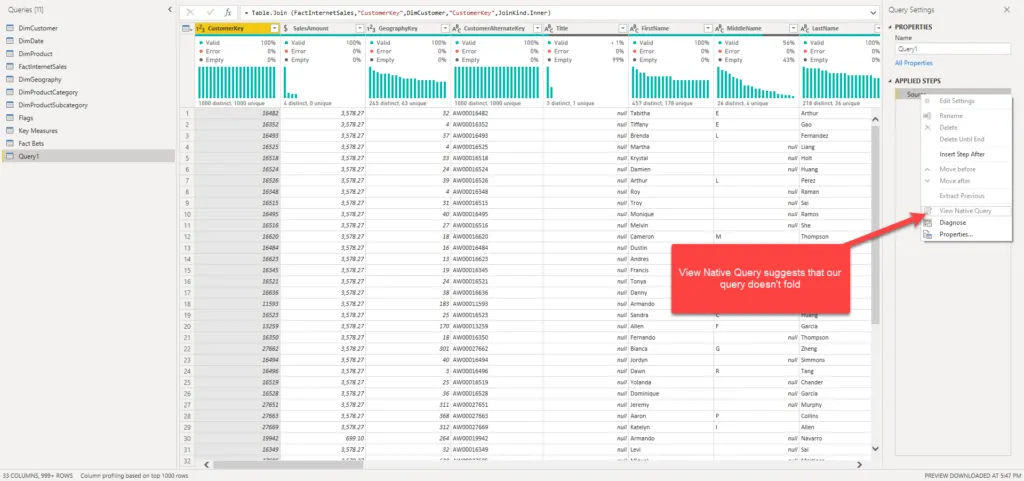
Task: Open MiddleName column filter dropdown
Action: (x=793, y=29)
